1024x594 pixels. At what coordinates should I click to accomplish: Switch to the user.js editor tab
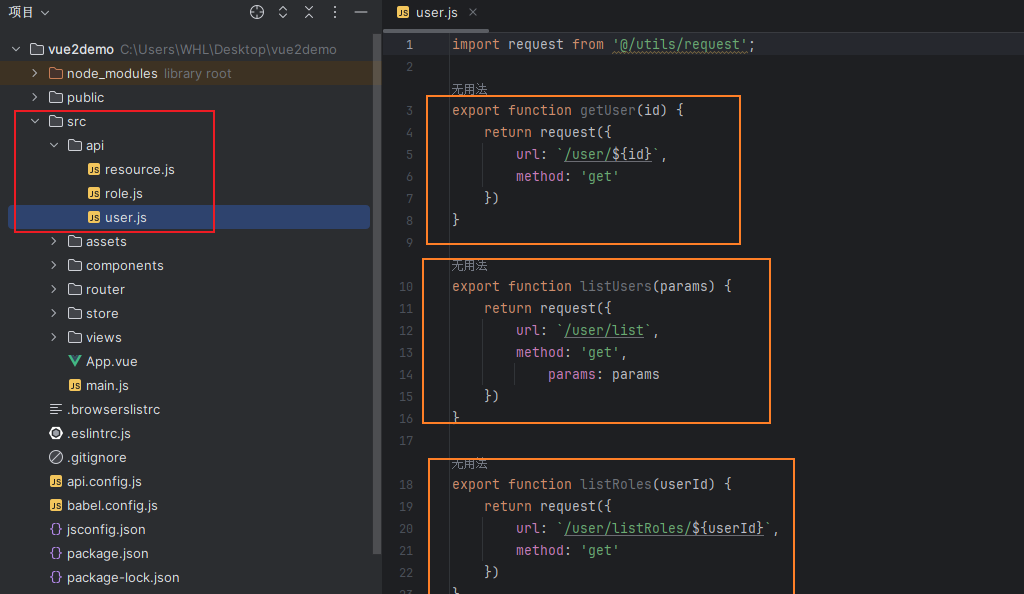(436, 13)
